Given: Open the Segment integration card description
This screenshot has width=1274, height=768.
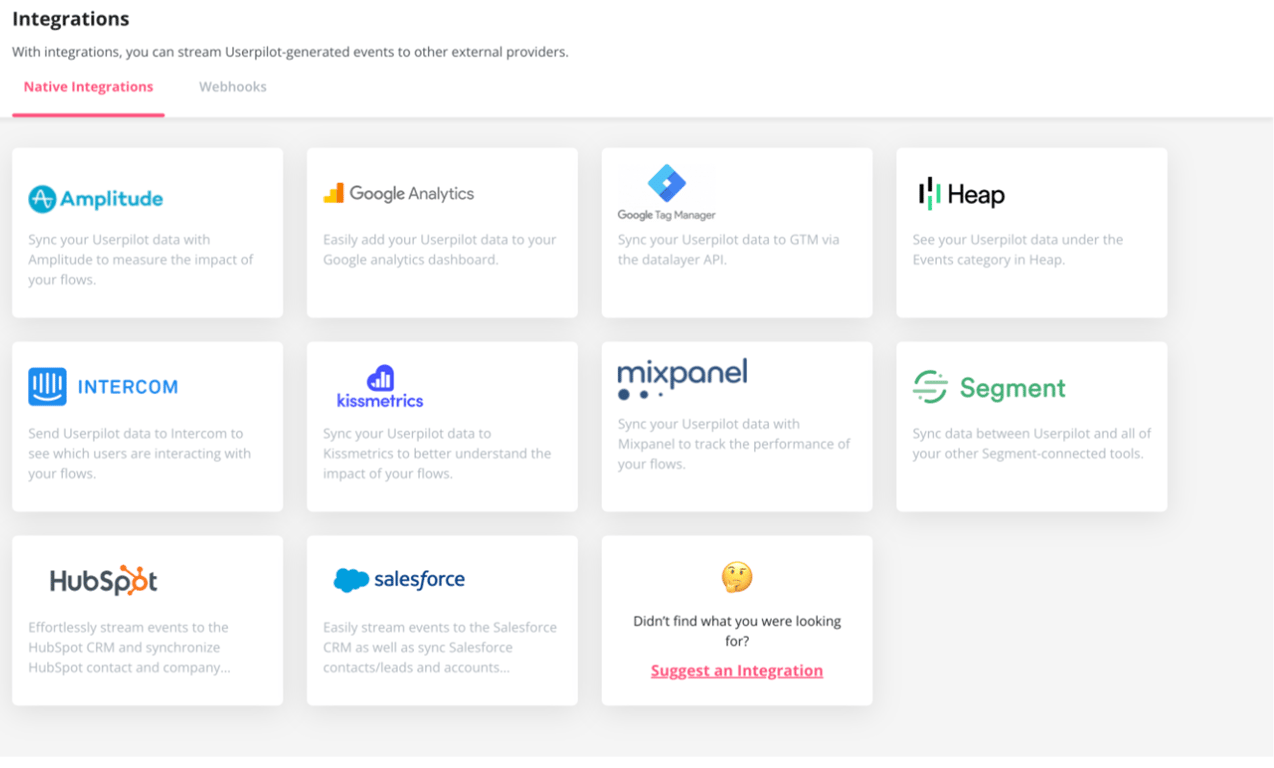Looking at the screenshot, I should click(x=1032, y=444).
